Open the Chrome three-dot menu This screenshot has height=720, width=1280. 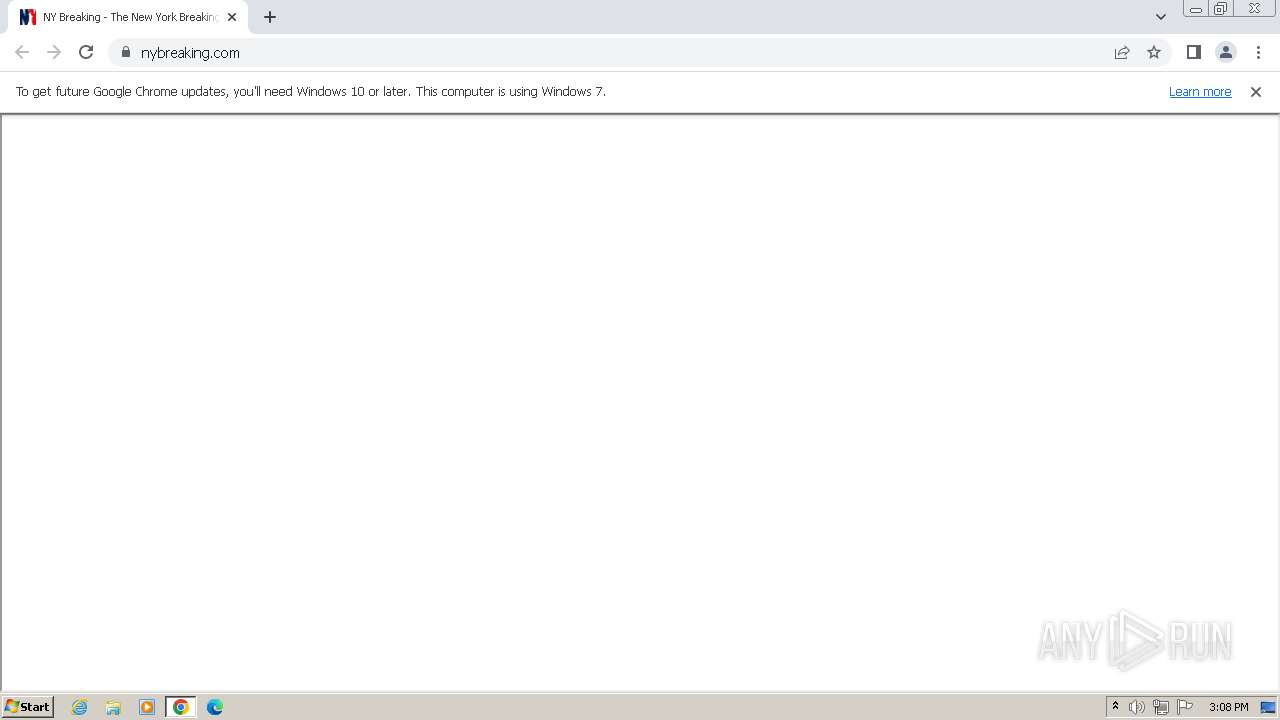tap(1259, 52)
